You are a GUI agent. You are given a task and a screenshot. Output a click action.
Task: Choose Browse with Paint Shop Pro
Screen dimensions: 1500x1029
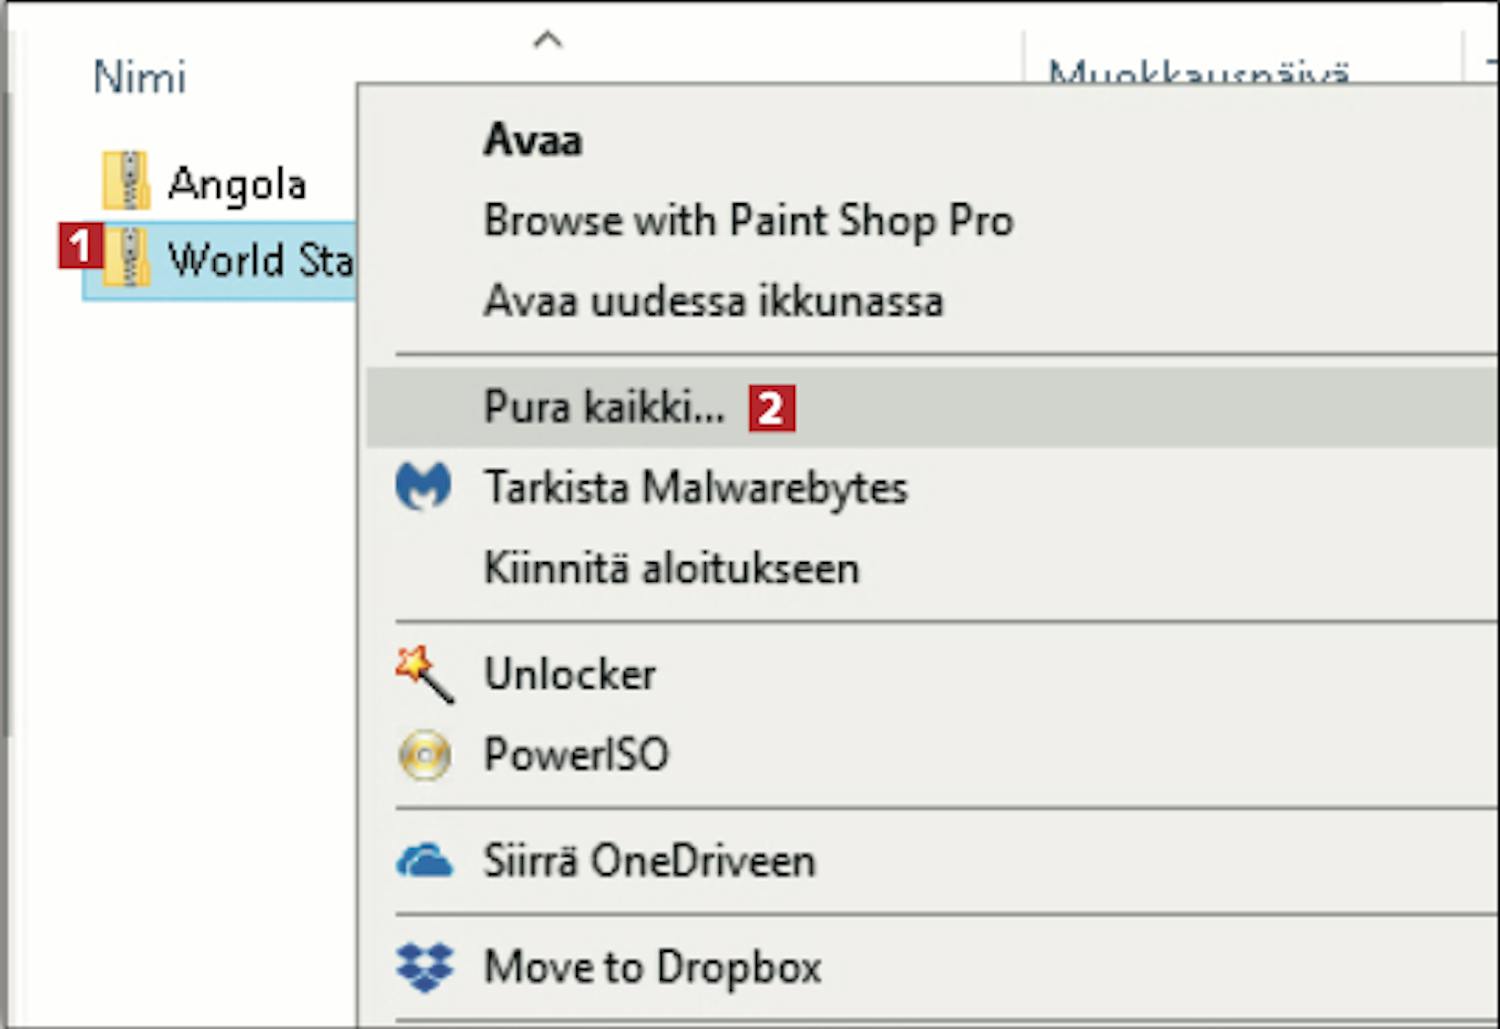click(x=748, y=221)
